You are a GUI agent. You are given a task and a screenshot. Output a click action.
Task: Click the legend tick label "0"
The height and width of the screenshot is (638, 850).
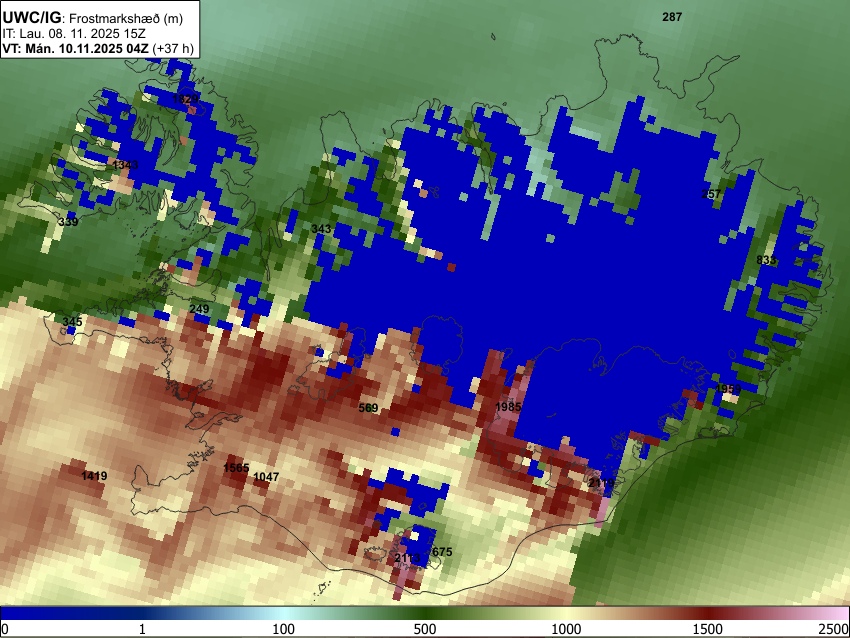click(5, 629)
